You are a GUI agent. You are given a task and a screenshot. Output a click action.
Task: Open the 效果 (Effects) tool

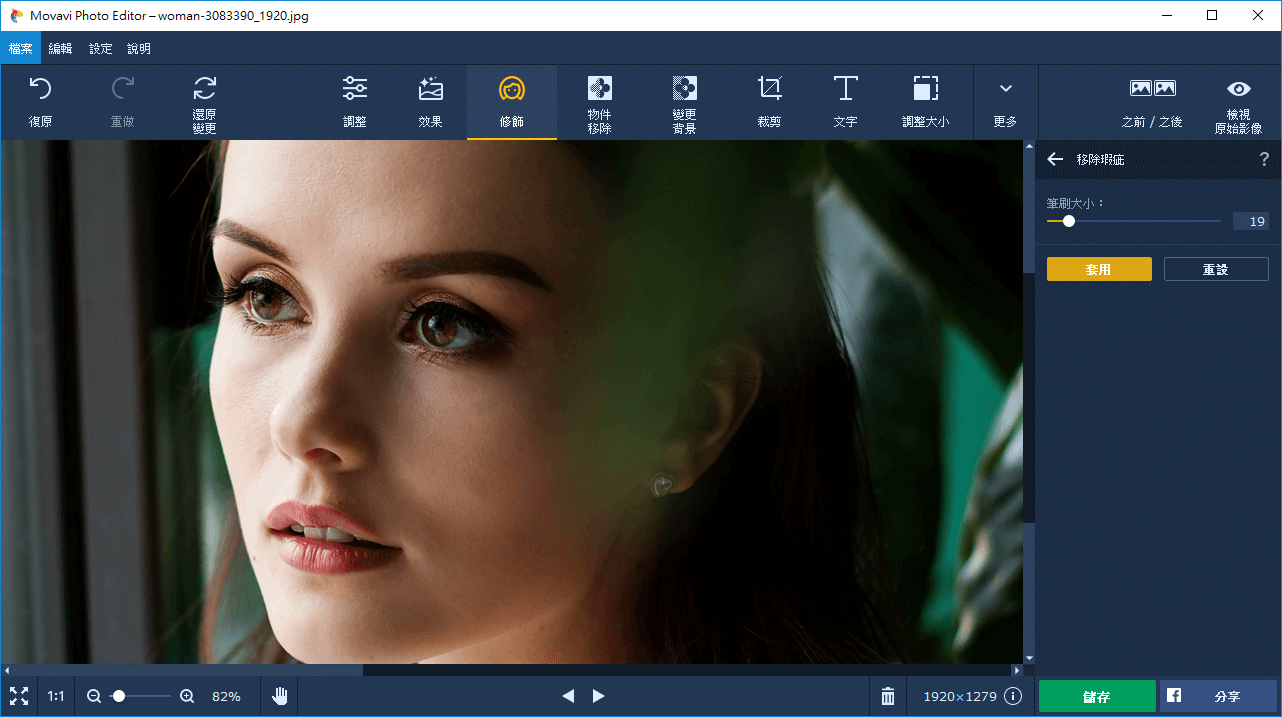click(x=430, y=101)
